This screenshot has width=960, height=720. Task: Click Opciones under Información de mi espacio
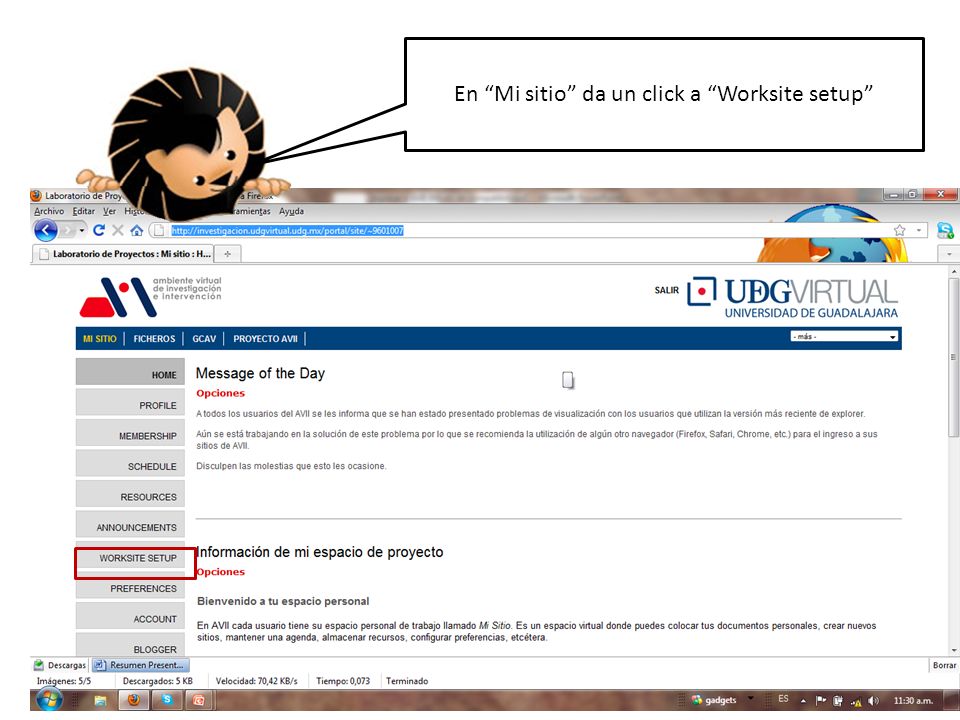(x=220, y=572)
